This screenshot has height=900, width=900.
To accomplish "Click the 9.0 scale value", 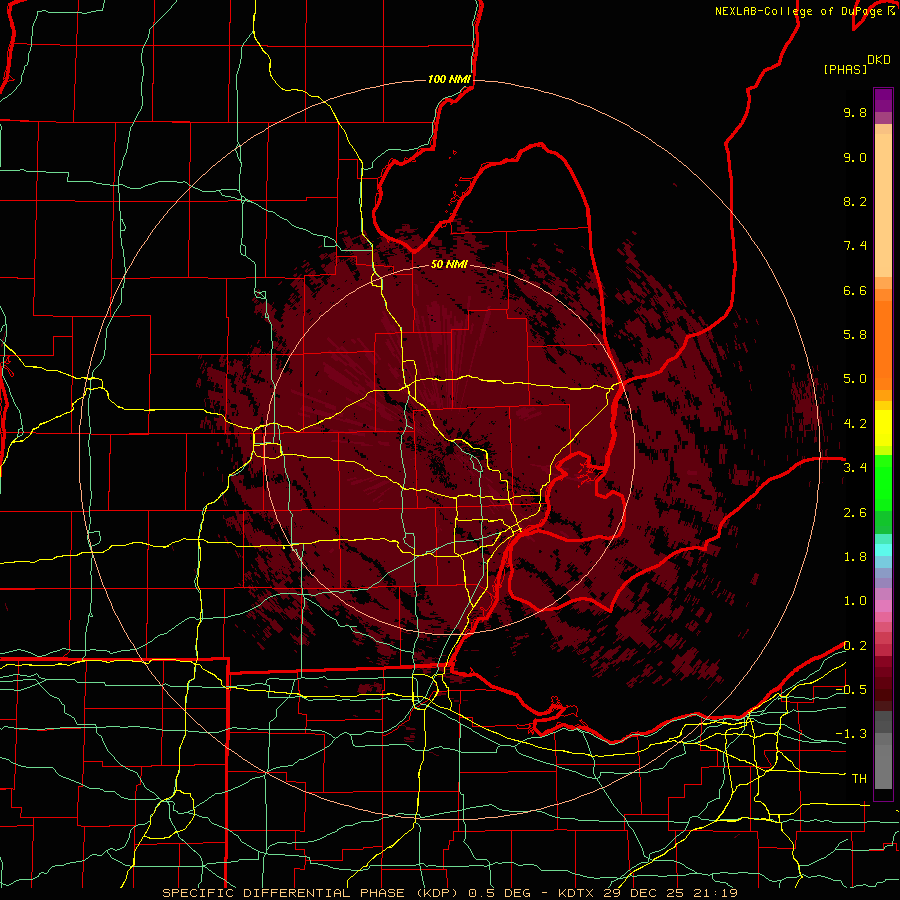I will coord(855,157).
